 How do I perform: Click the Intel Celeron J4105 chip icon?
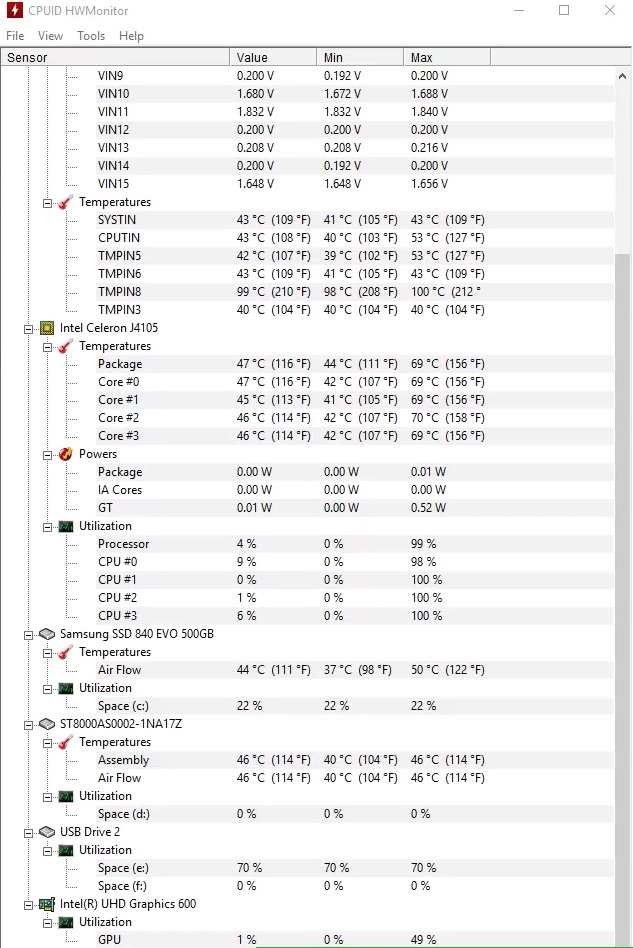click(x=47, y=328)
